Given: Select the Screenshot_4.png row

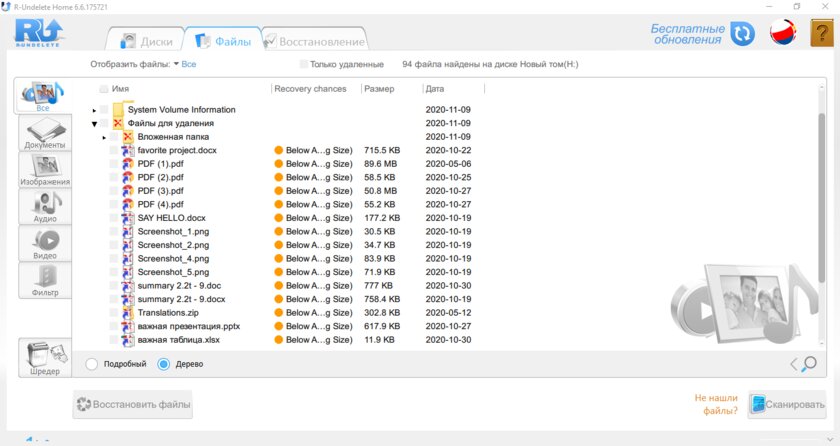Looking at the screenshot, I should coord(292,259).
